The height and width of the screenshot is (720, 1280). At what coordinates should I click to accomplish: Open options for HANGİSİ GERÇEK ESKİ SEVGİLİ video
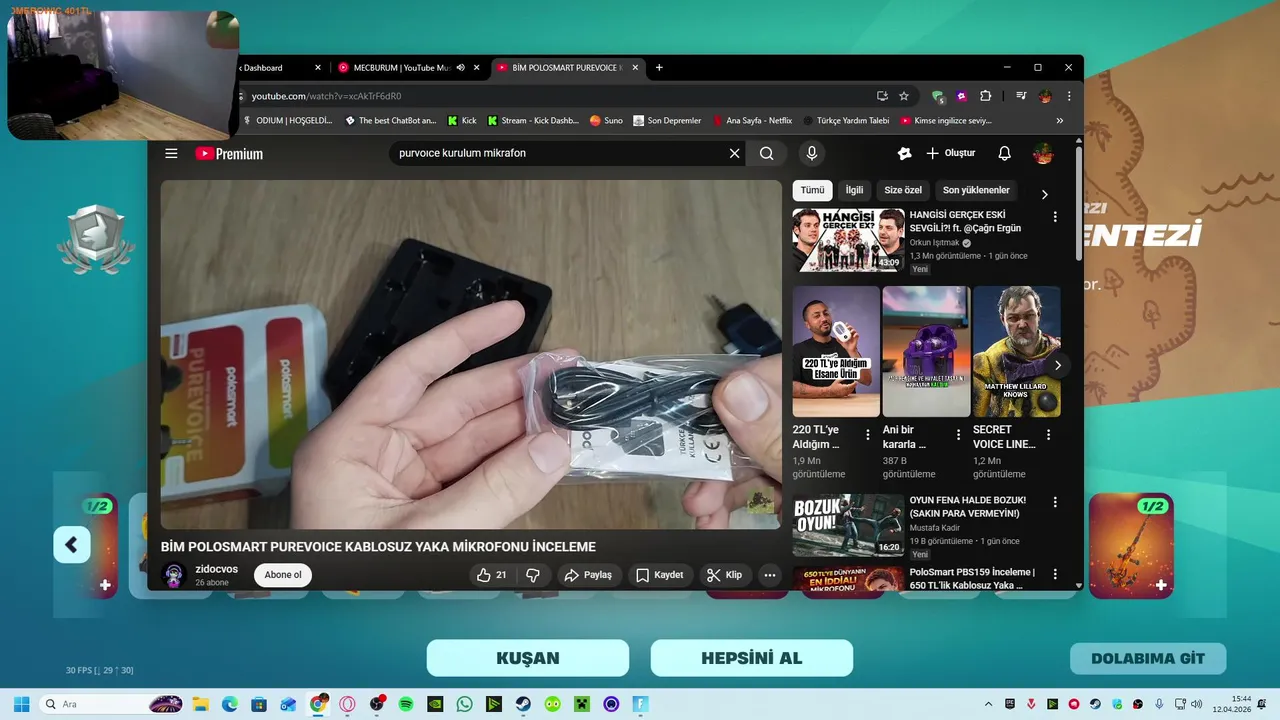(1055, 217)
